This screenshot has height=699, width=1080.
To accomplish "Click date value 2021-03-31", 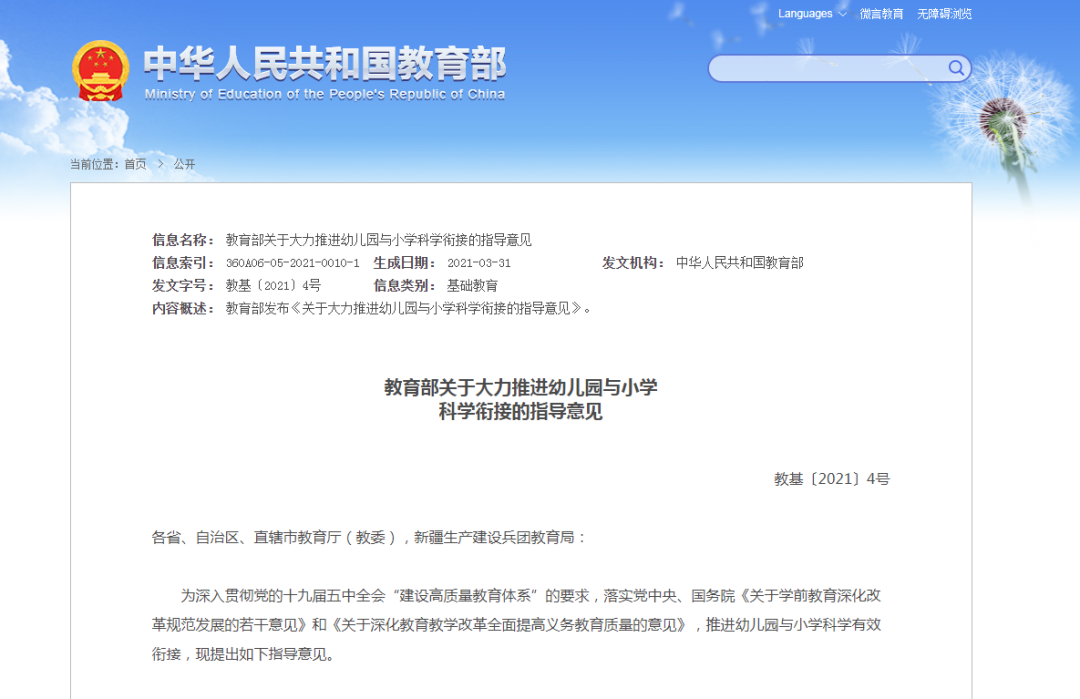I will click(x=479, y=263).
